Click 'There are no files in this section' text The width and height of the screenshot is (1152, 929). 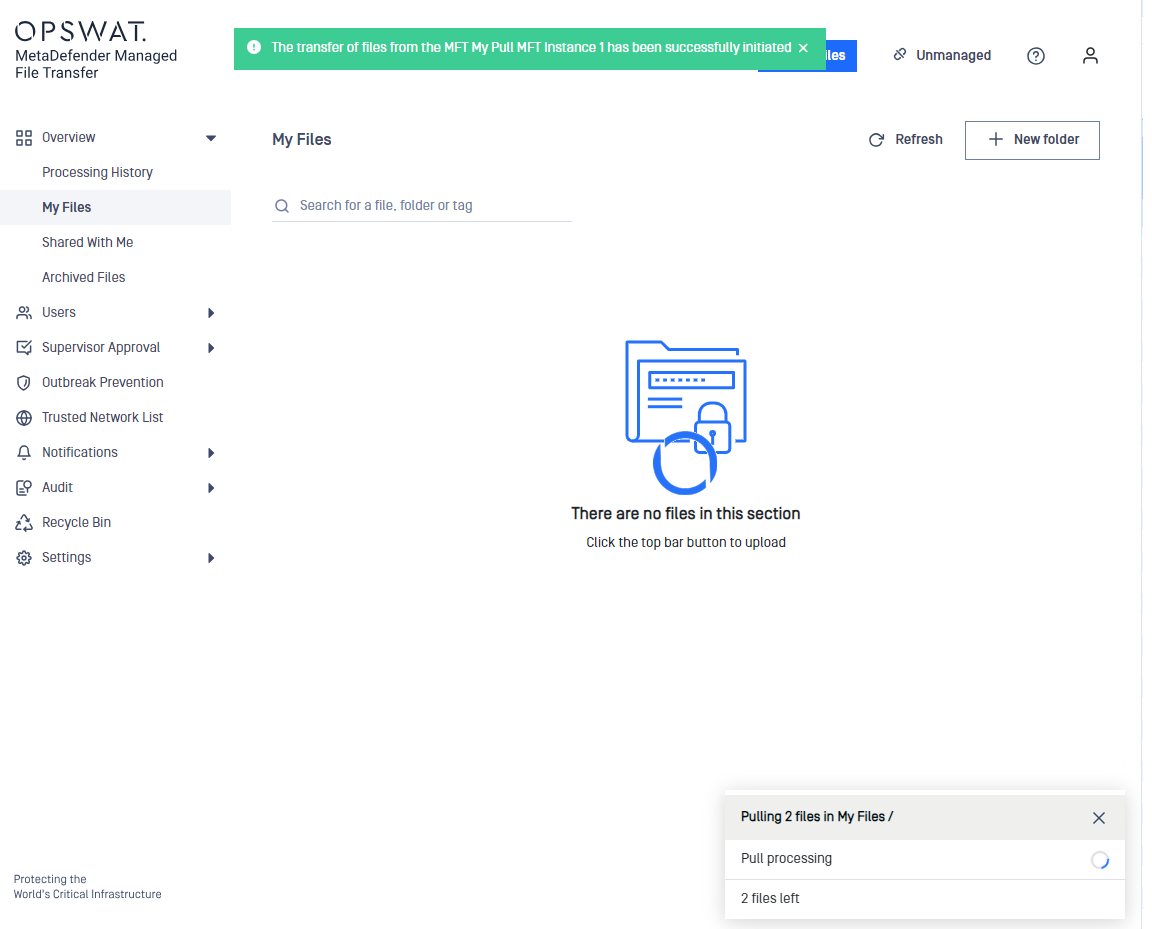685,514
